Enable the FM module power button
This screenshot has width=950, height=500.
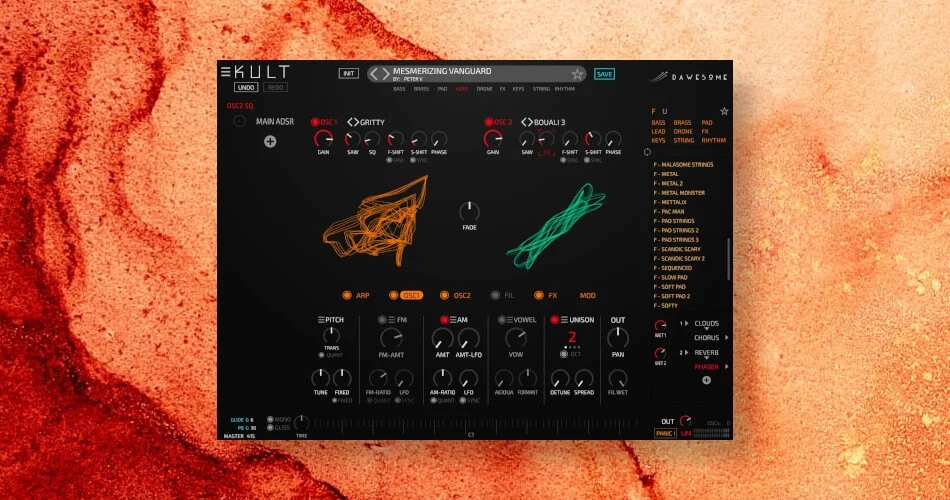pos(382,319)
